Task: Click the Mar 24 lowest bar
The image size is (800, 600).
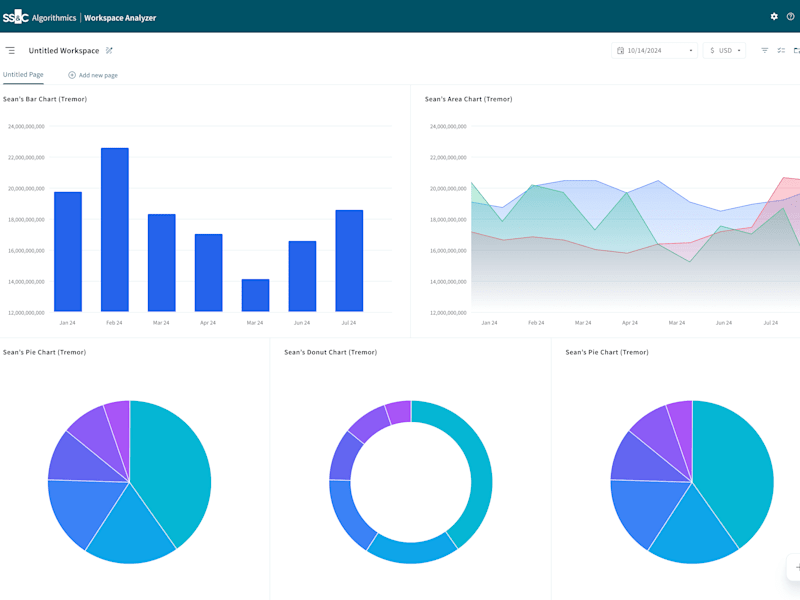Action: pyautogui.click(x=255, y=295)
